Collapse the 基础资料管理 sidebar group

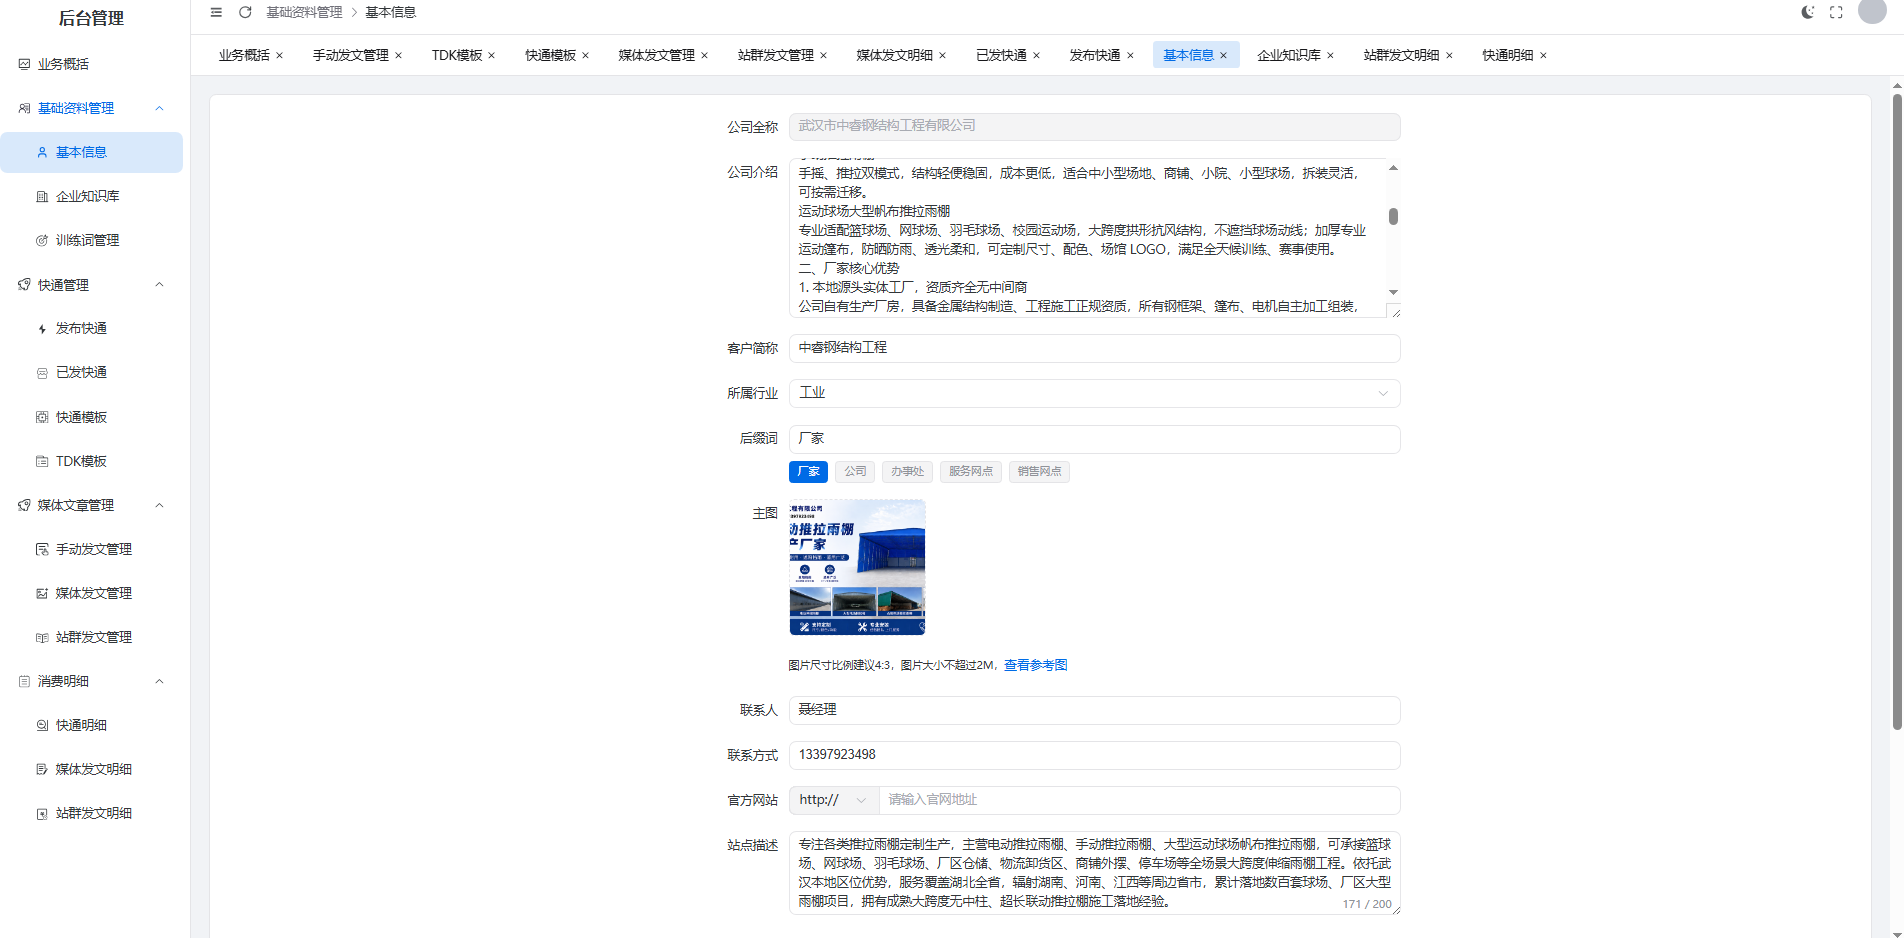[91, 108]
